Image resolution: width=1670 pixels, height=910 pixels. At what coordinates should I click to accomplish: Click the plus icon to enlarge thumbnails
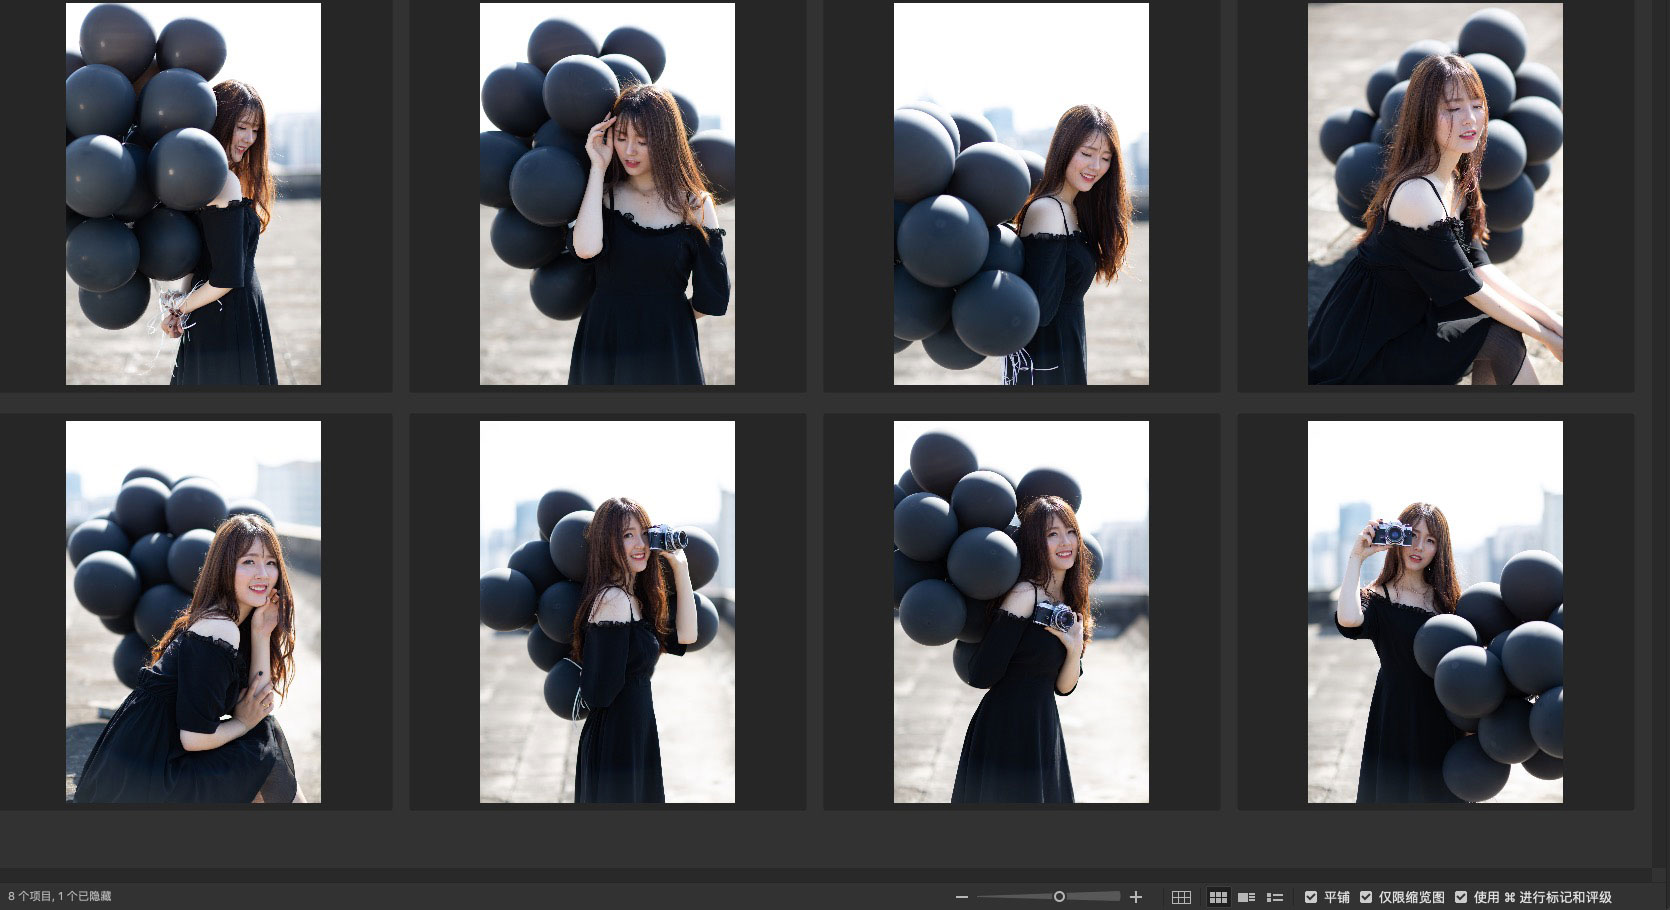[1135, 897]
